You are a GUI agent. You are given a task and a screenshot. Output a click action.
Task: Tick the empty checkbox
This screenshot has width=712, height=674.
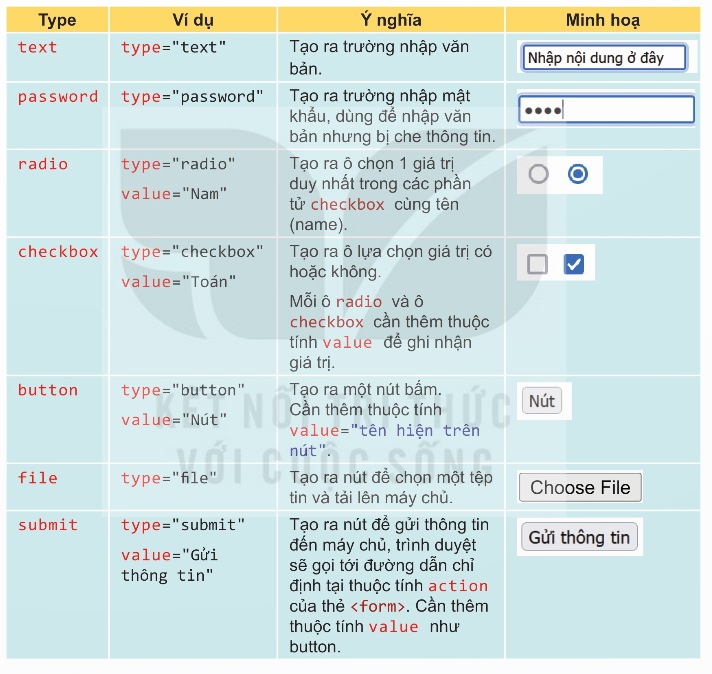click(x=537, y=264)
